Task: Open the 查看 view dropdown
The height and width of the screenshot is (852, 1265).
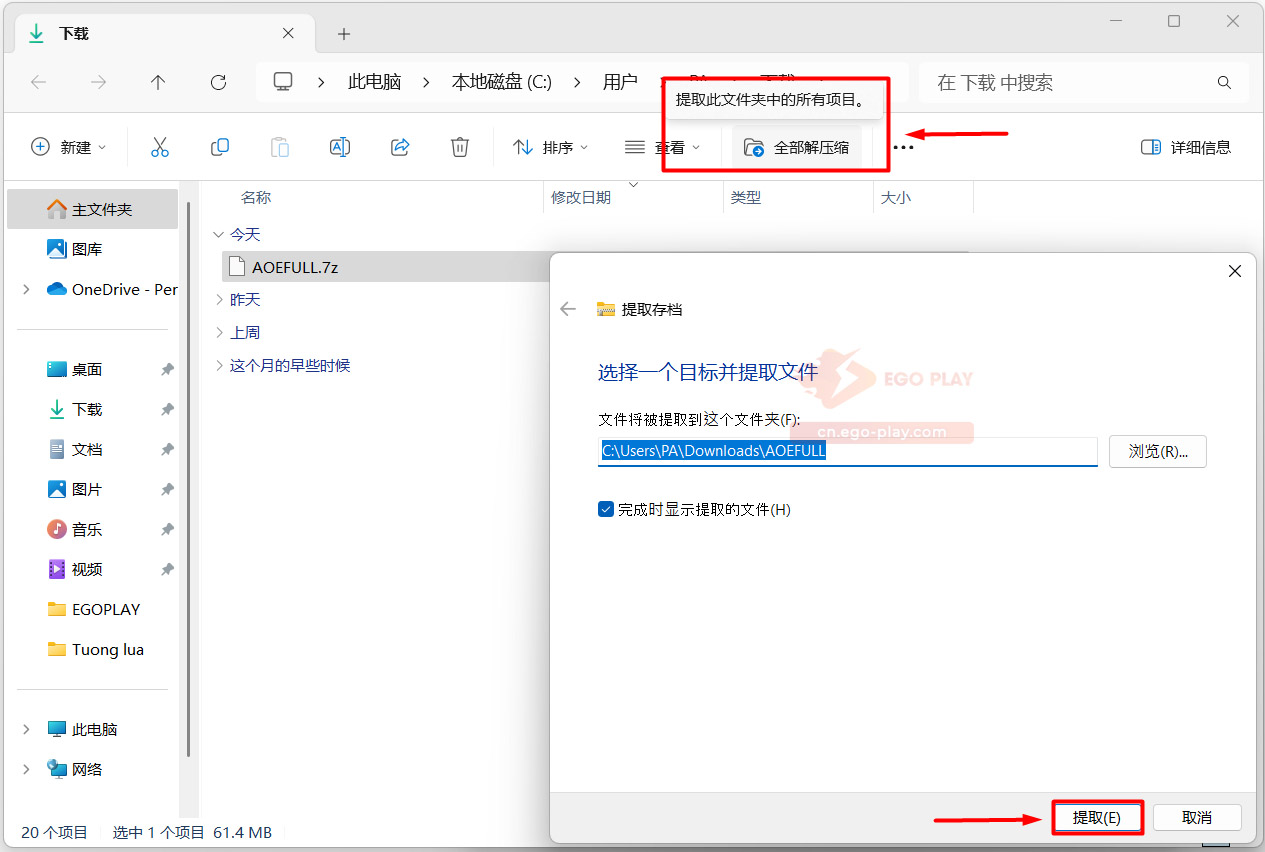Action: coord(662,147)
